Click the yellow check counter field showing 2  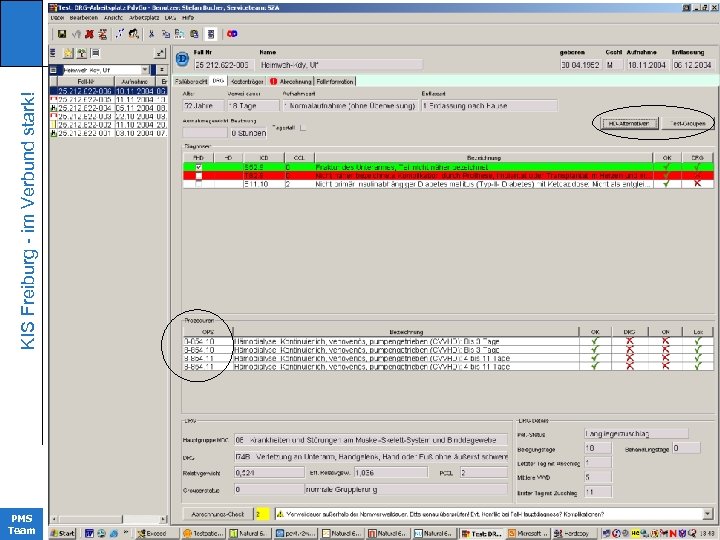pos(262,514)
